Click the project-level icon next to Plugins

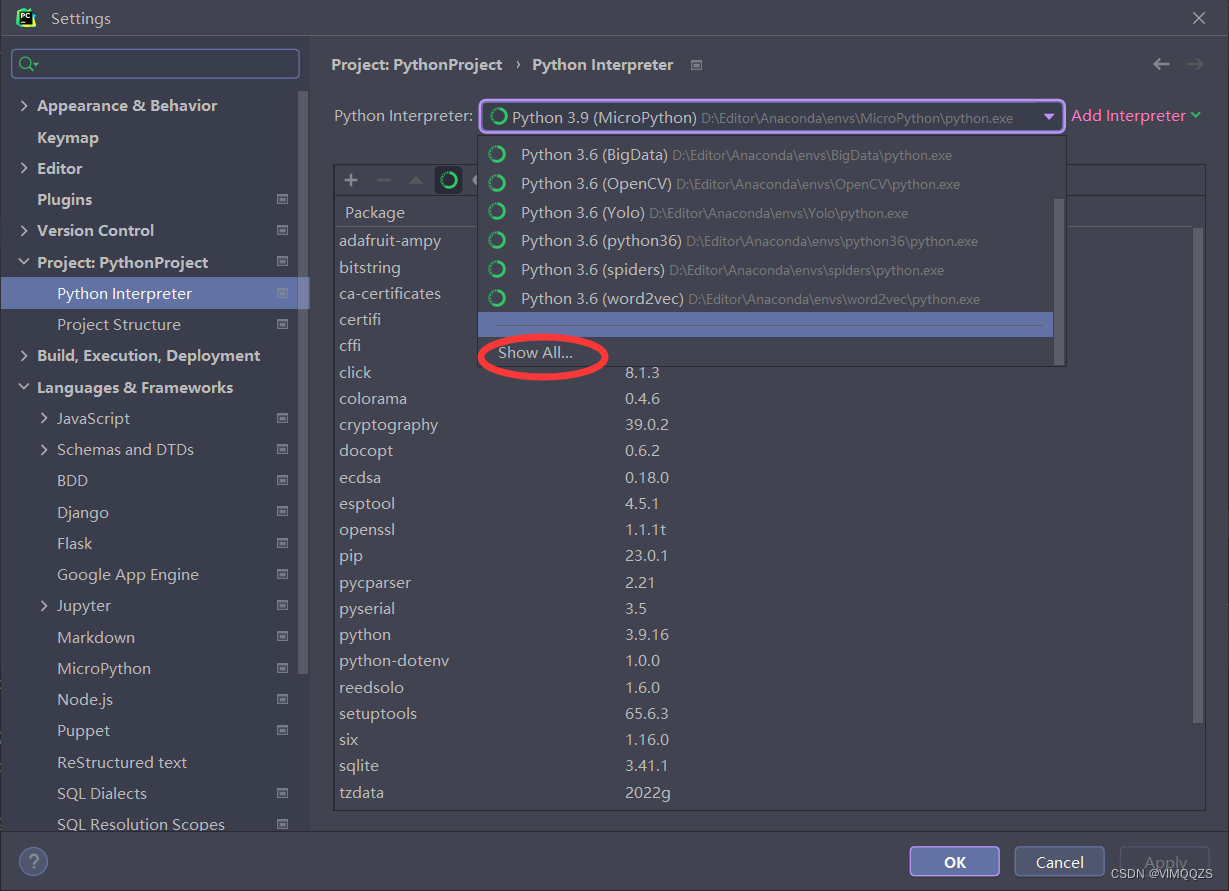tap(282, 200)
